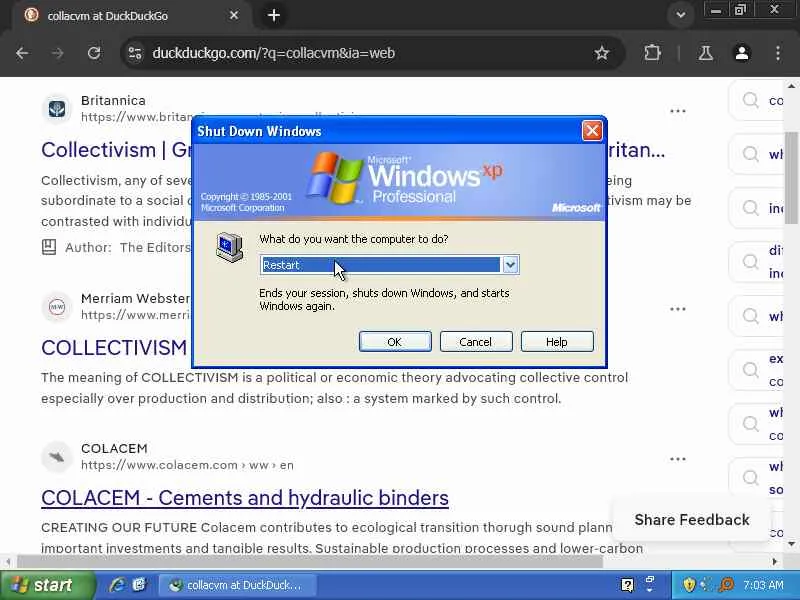
Task: Click the COLACEM site favicon
Action: tap(57, 457)
